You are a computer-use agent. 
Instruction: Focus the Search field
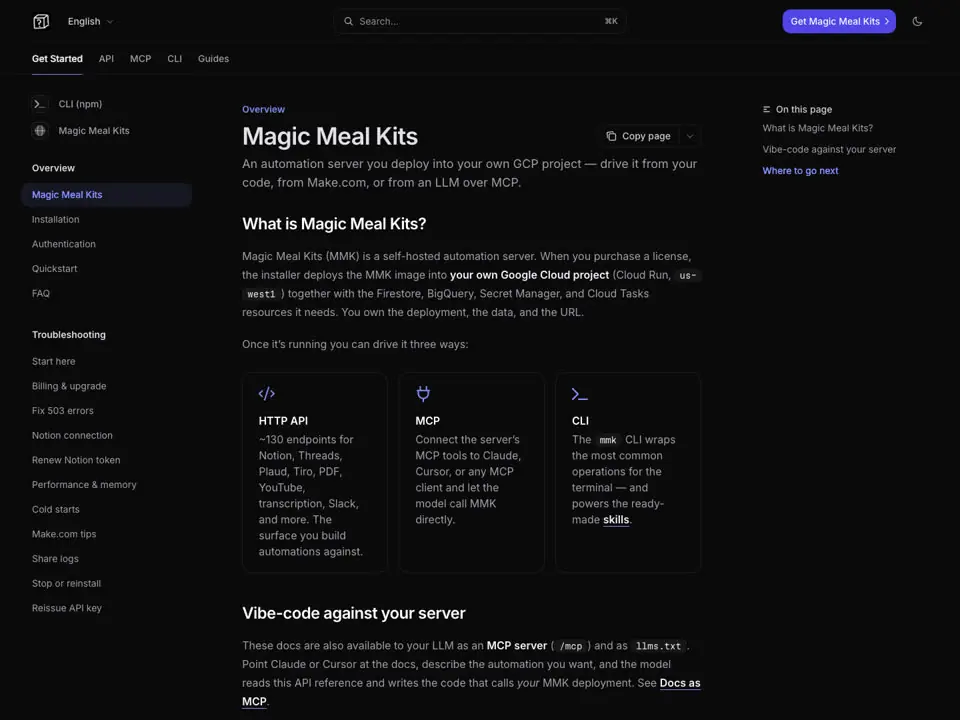click(480, 21)
